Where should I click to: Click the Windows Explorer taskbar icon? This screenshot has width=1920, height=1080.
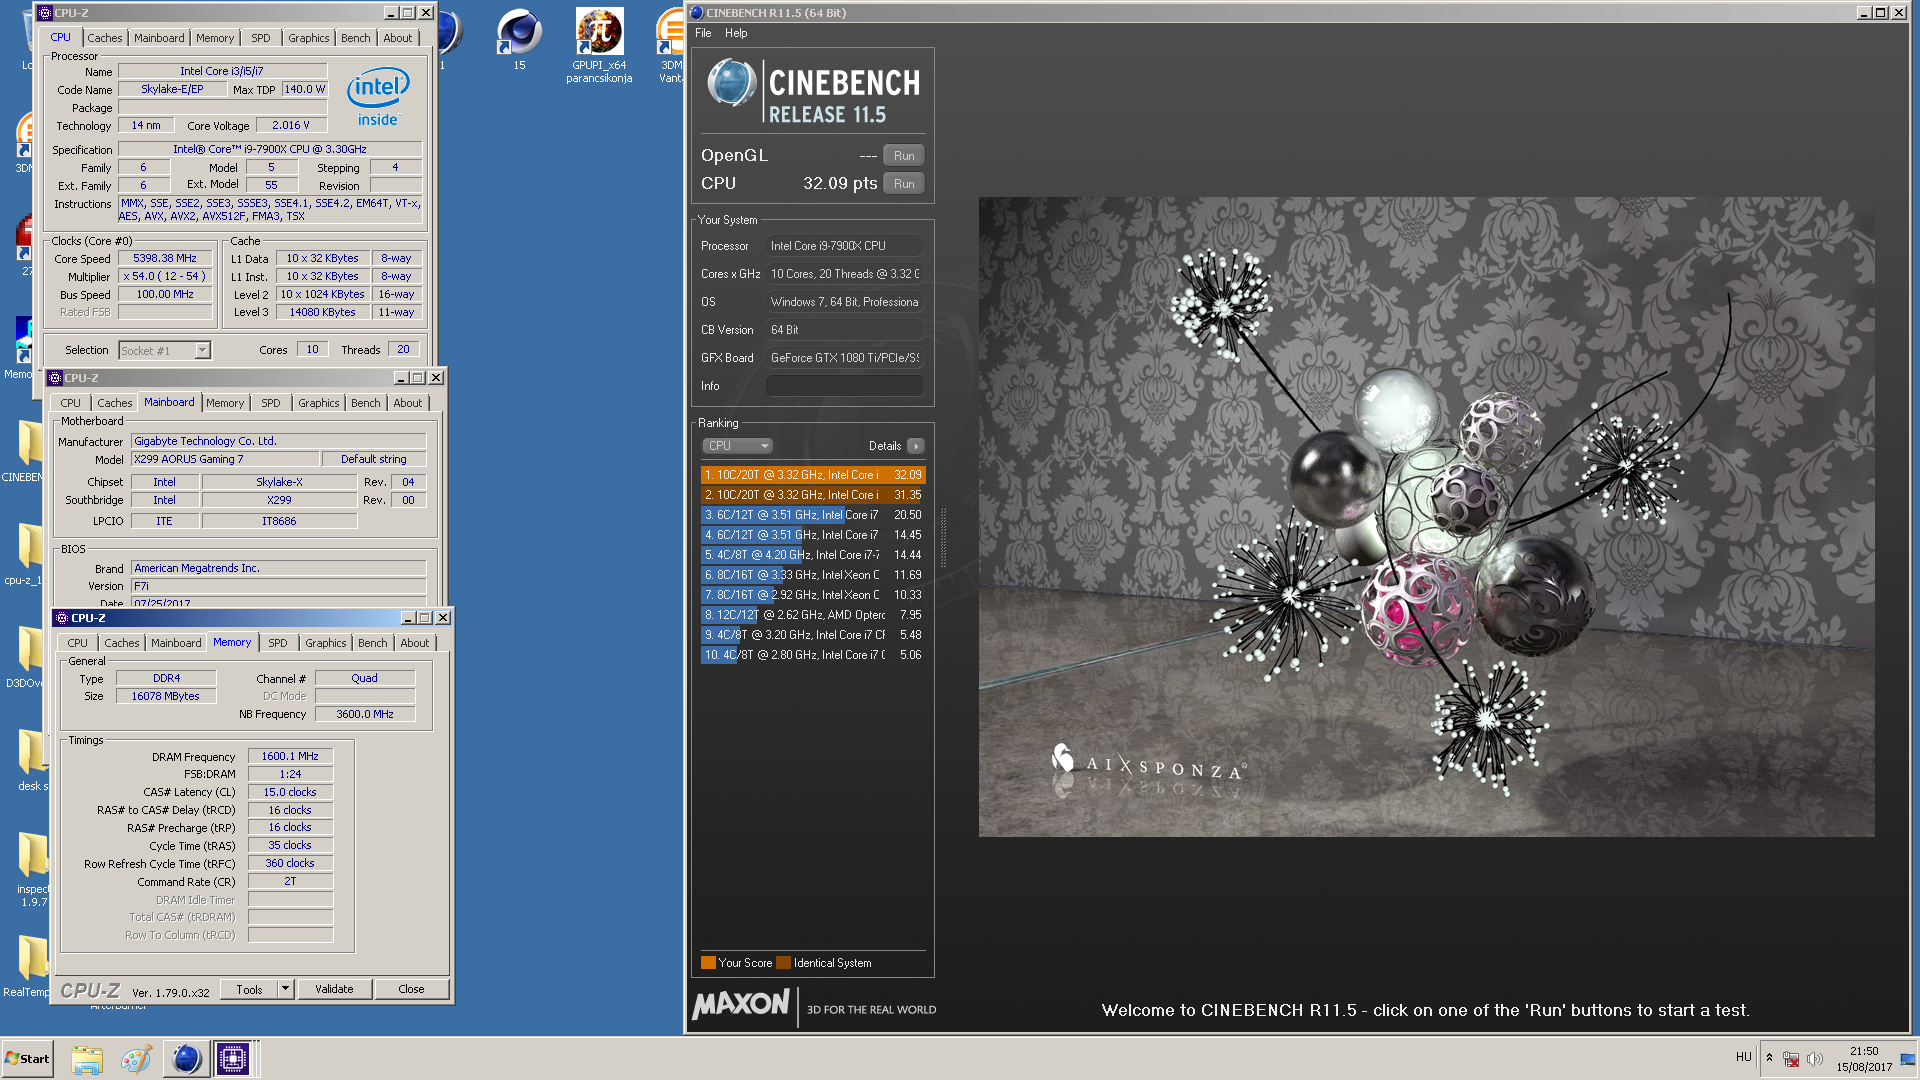(x=87, y=1059)
